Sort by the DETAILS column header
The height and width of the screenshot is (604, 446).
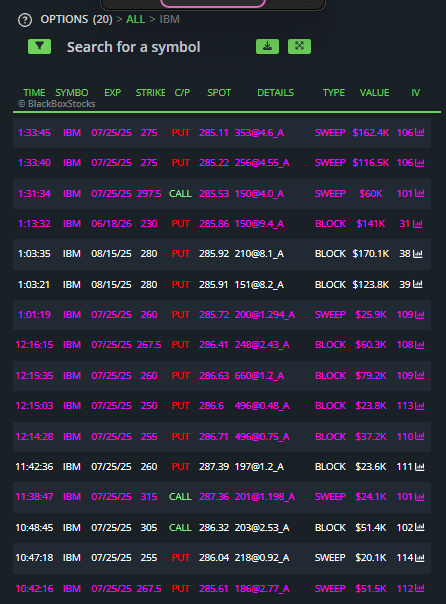pyautogui.click(x=275, y=92)
